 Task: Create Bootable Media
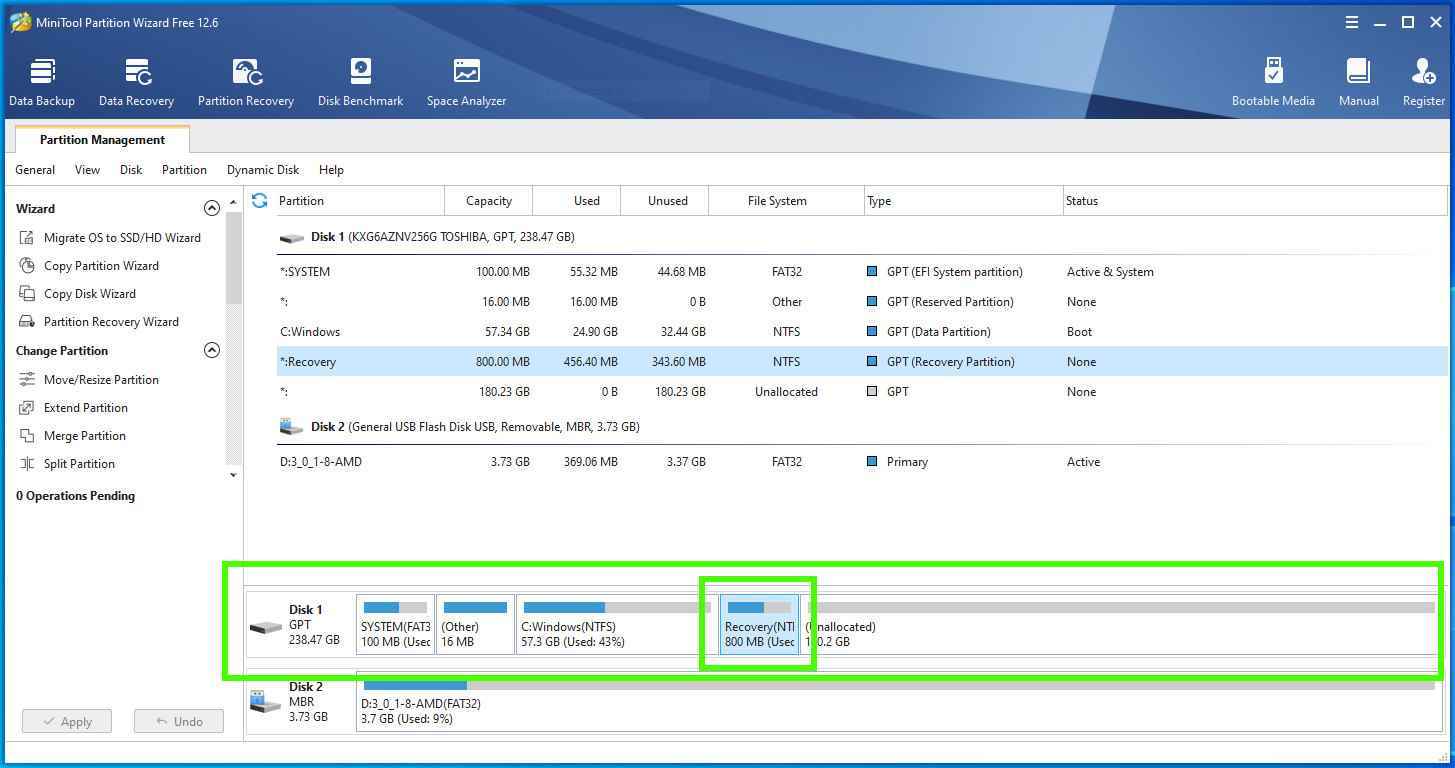click(x=1273, y=82)
